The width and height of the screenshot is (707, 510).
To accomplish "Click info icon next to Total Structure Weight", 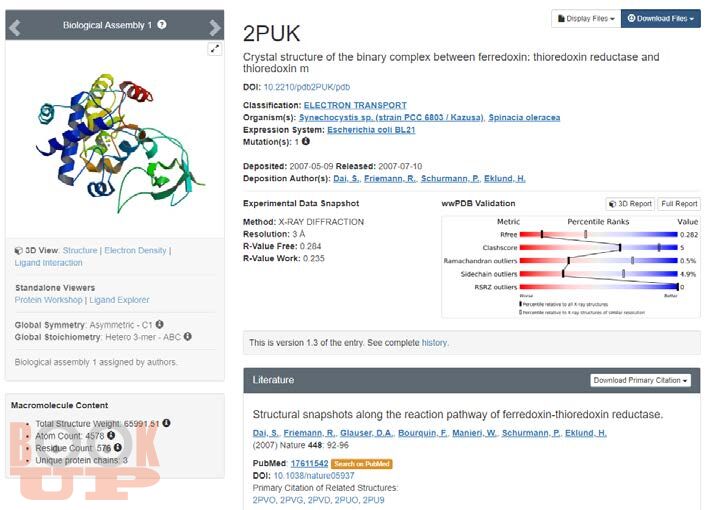I will pyautogui.click(x=166, y=423).
